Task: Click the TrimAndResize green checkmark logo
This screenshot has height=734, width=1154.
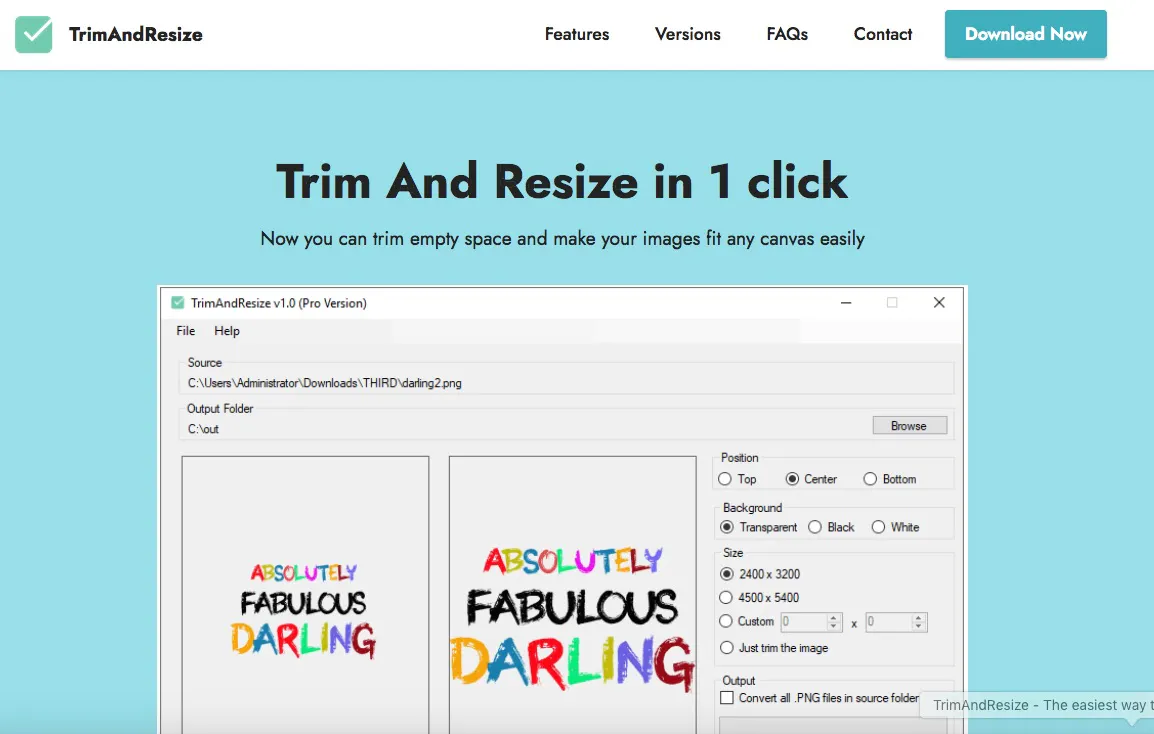Action: click(x=33, y=34)
